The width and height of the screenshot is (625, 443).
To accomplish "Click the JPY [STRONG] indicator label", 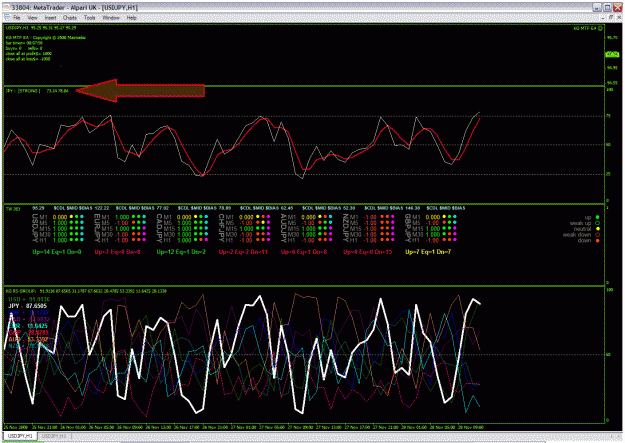I will pyautogui.click(x=23, y=91).
